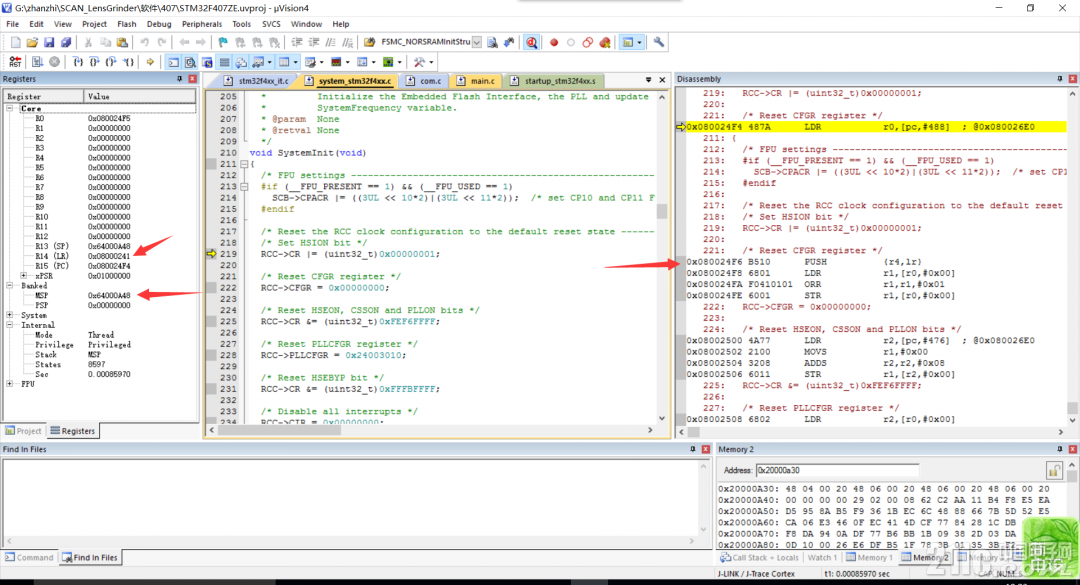Toggle the Call Stack window icon
The height and width of the screenshot is (585, 1080).
pyautogui.click(x=241, y=62)
